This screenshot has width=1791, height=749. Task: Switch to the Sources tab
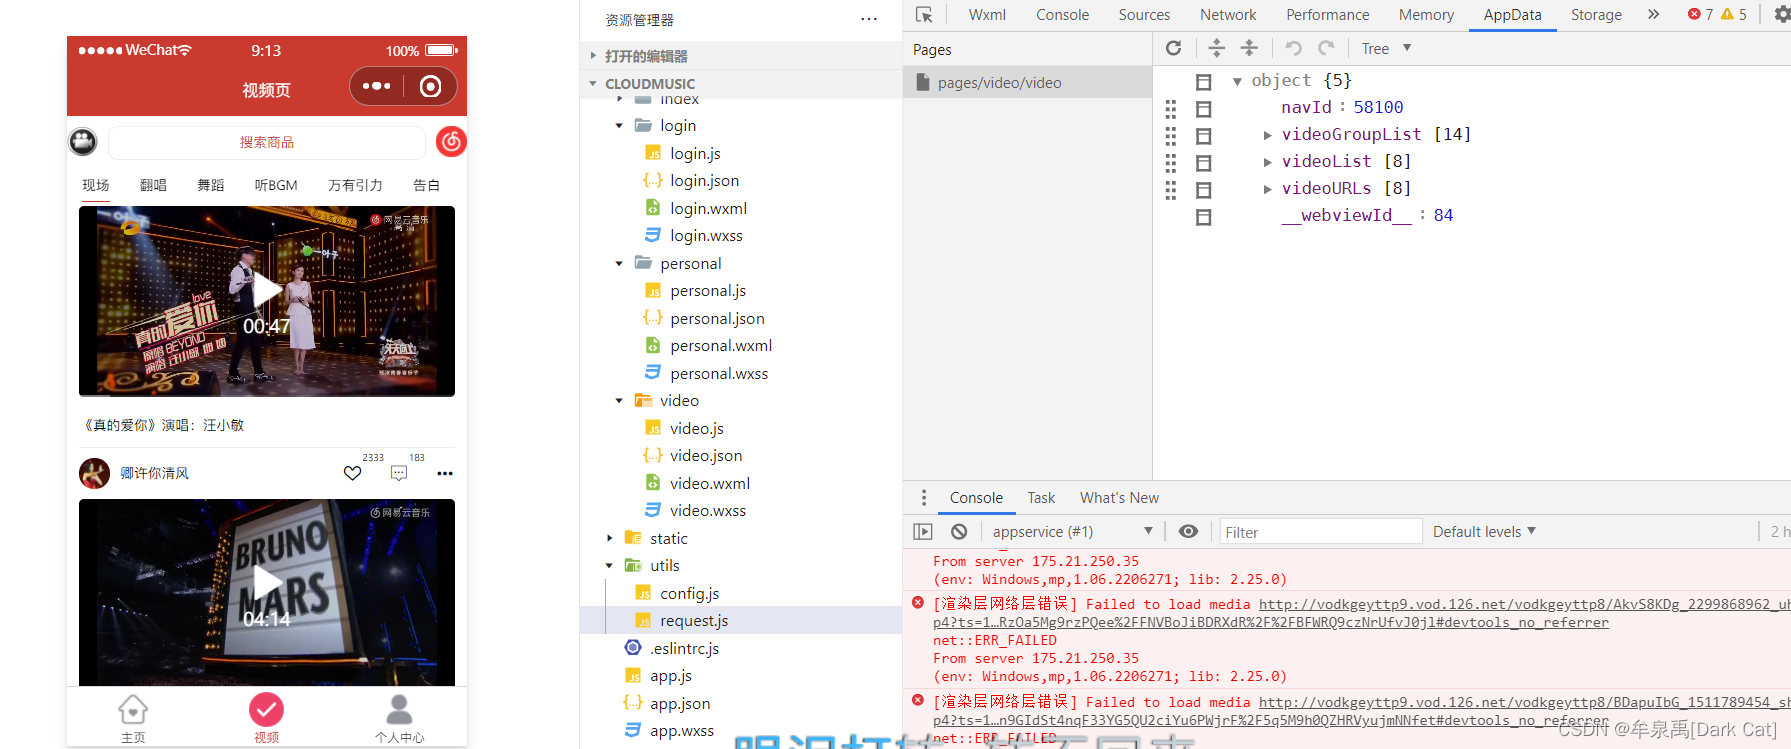1144,15
